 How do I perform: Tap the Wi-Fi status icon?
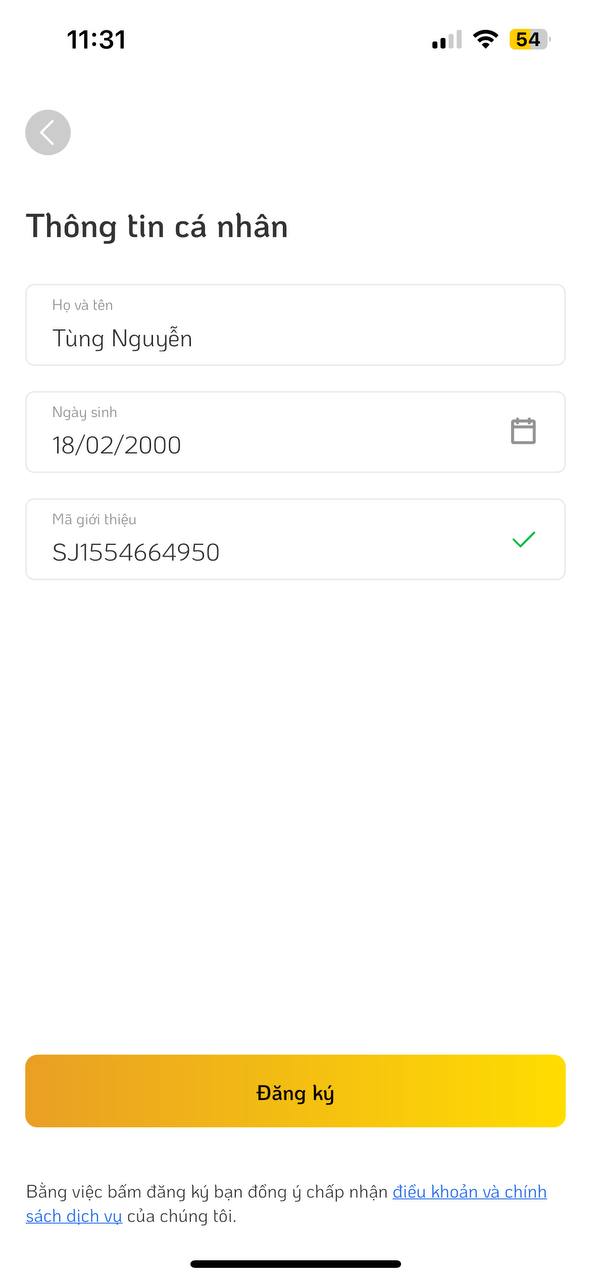click(485, 39)
